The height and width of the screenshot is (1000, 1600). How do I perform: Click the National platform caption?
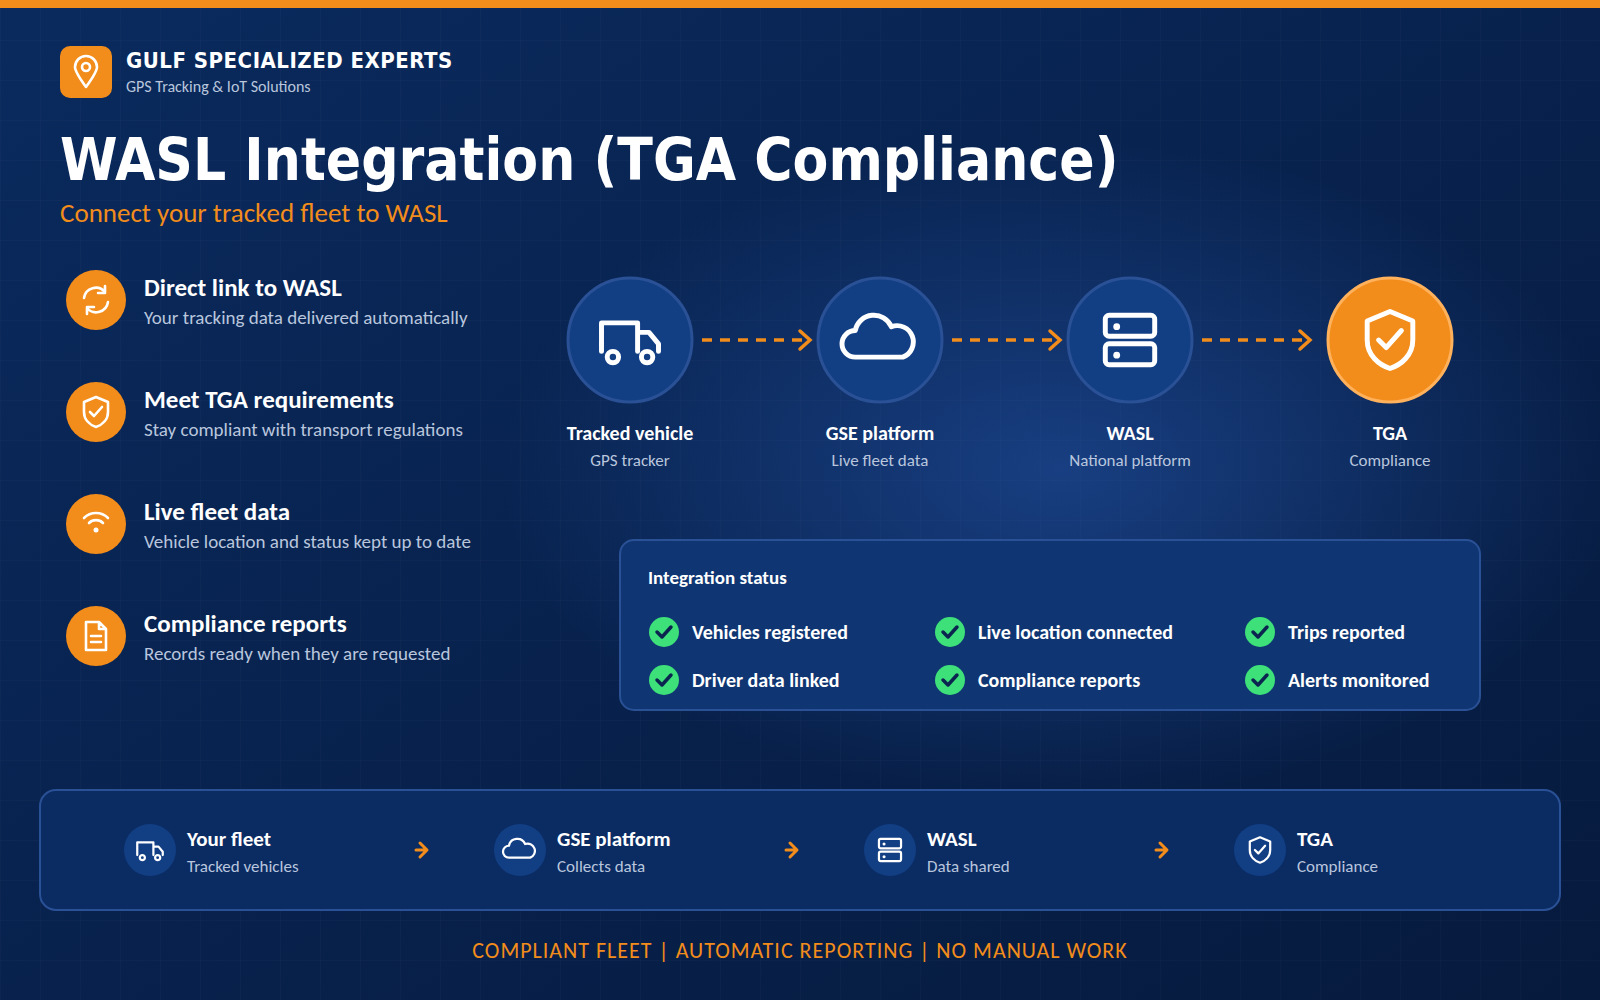[1130, 461]
